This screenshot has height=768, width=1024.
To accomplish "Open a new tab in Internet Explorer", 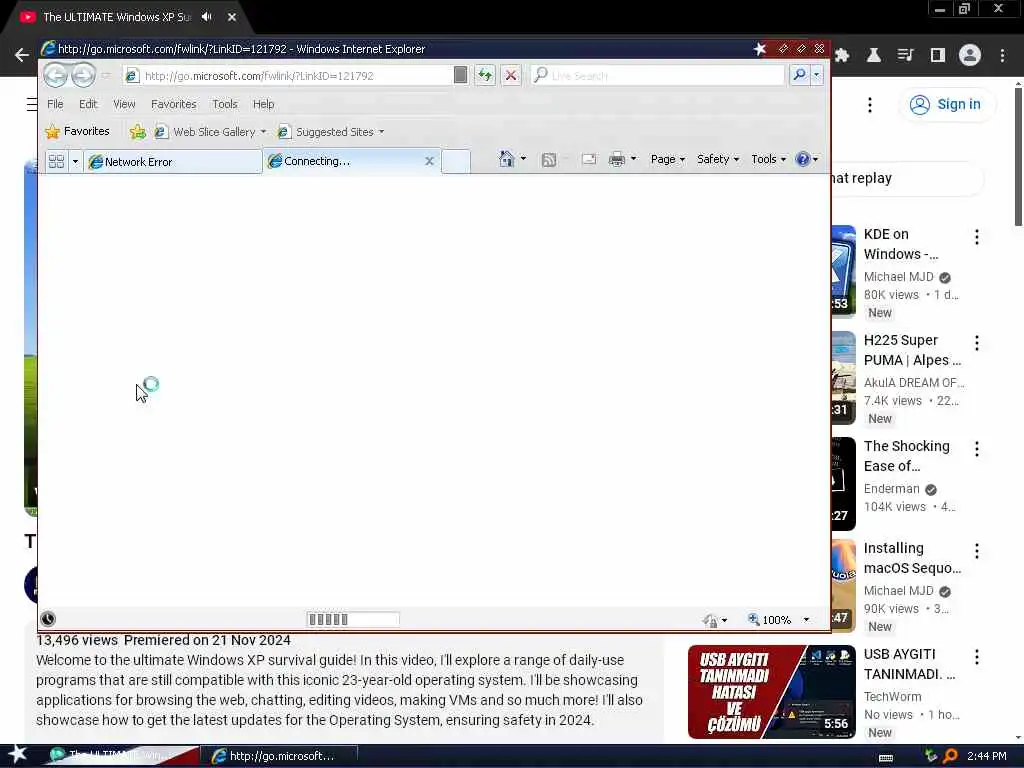I will click(x=456, y=161).
